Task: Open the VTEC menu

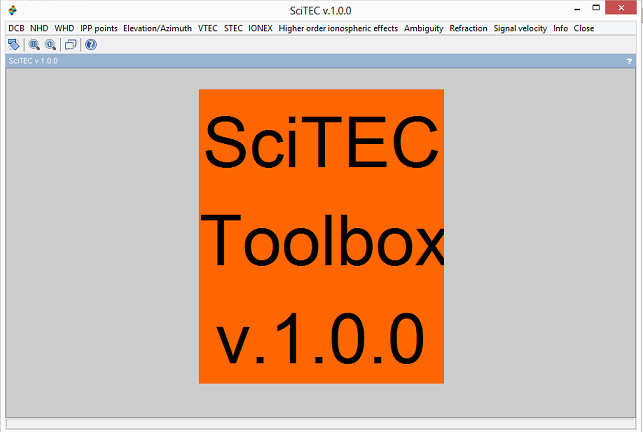Action: [x=208, y=28]
